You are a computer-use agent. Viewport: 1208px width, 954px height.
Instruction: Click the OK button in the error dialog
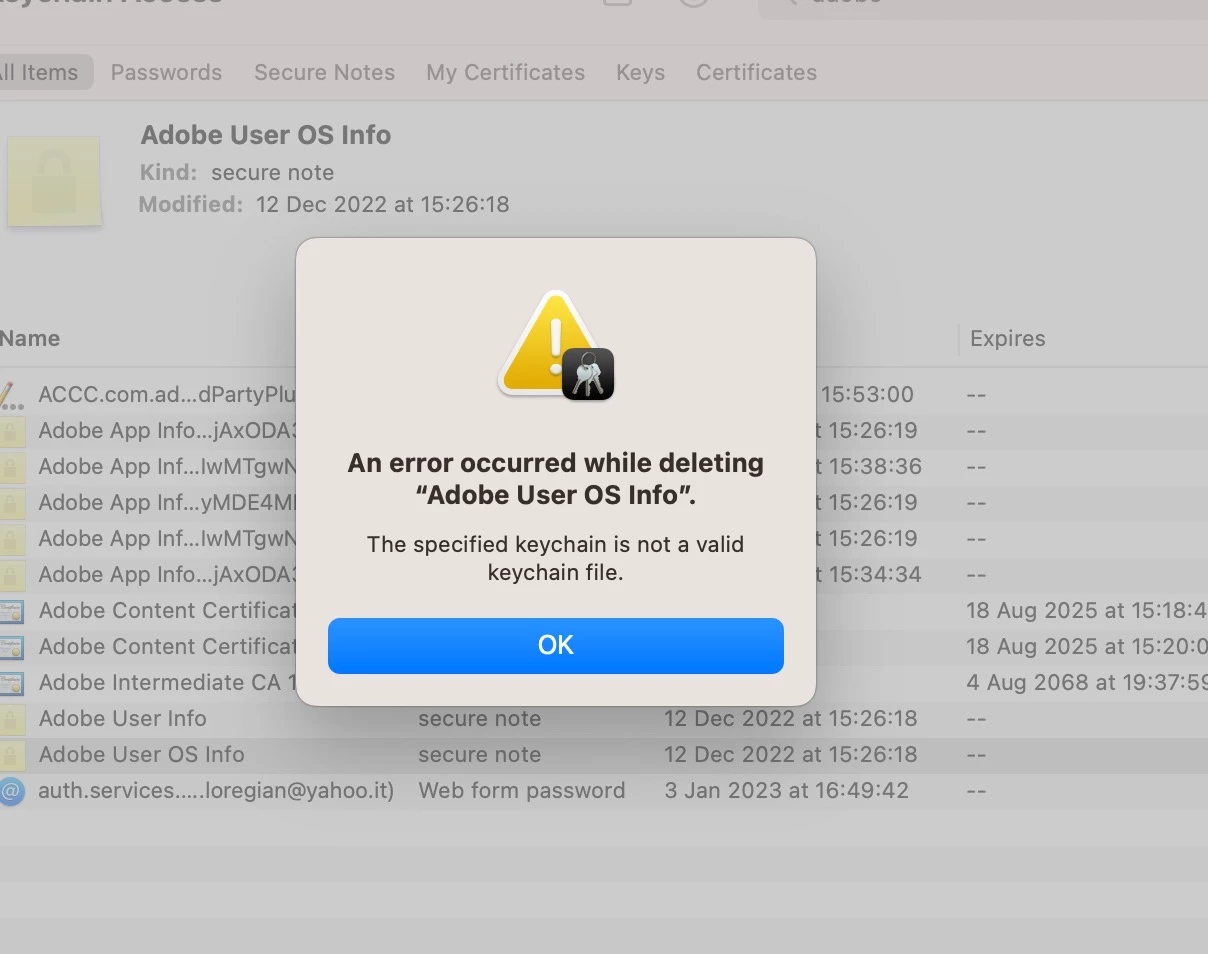click(x=555, y=645)
